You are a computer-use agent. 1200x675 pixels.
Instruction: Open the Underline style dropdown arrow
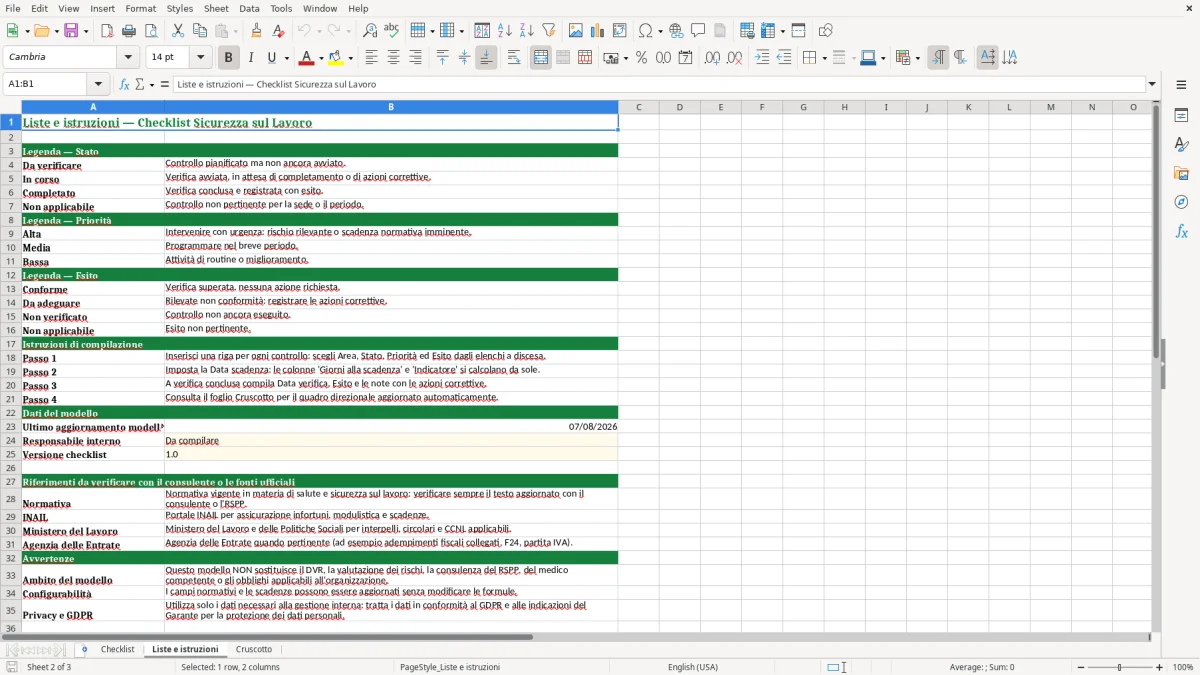tap(286, 58)
